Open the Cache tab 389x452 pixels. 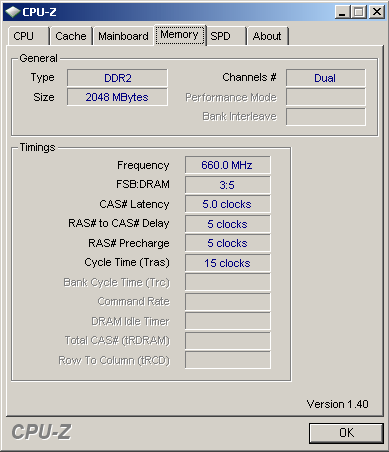pyautogui.click(x=71, y=36)
